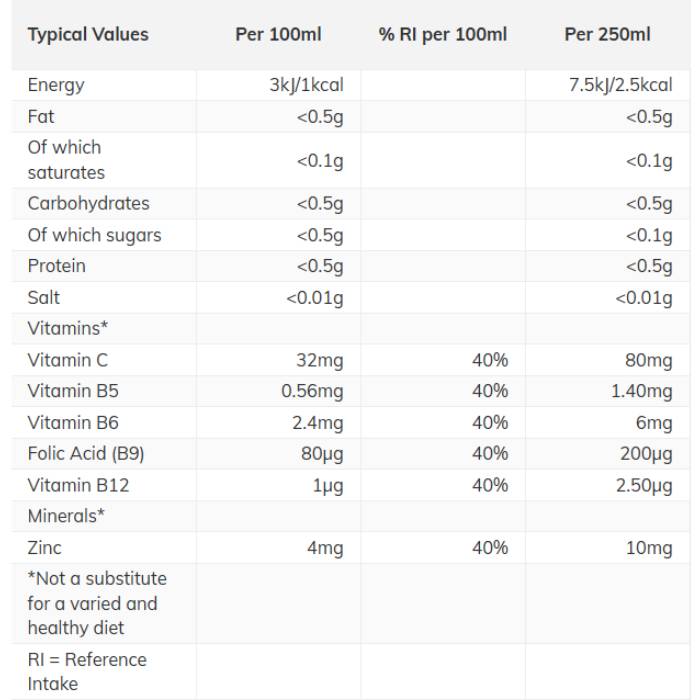Click the 'Carbohydrates' row label
This screenshot has height=700, width=700.
(89, 203)
